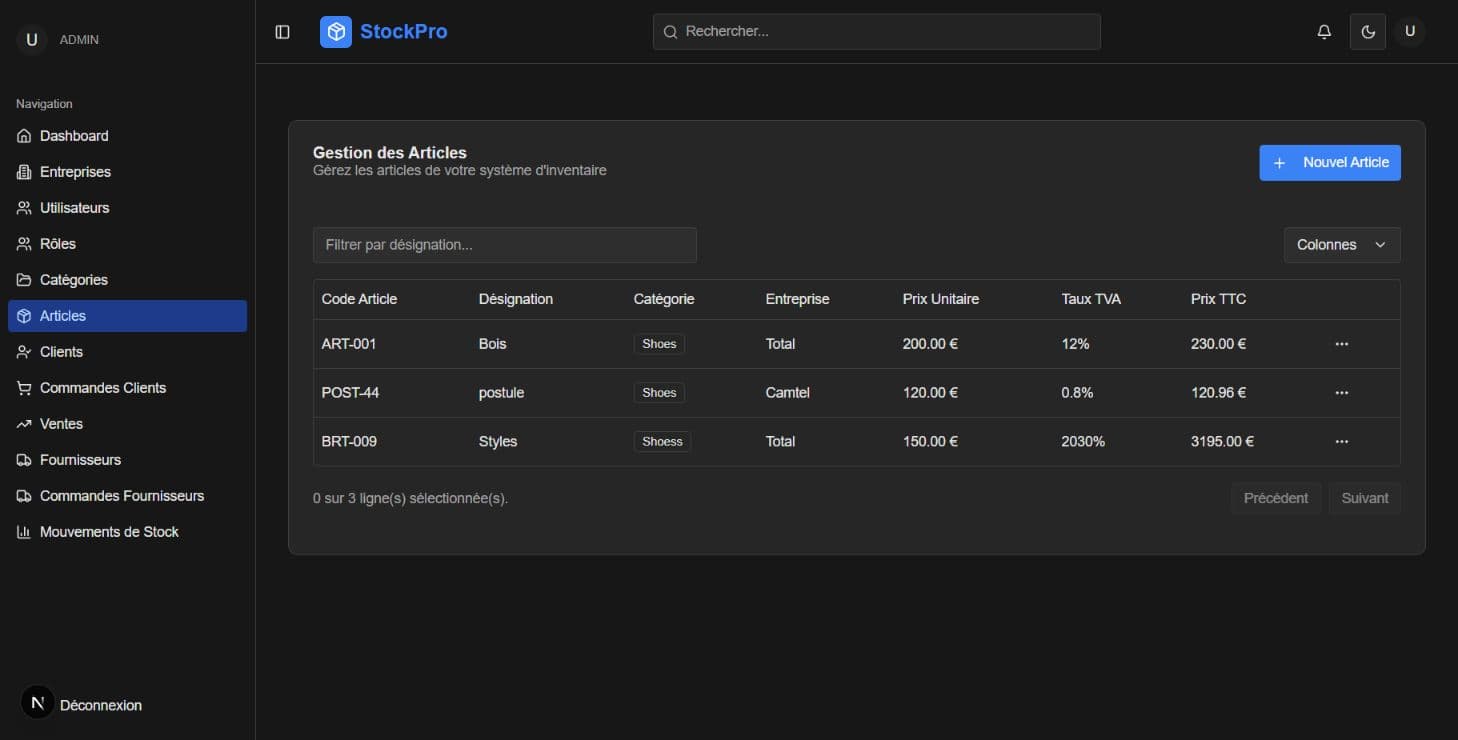
Task: Click Code Article column header
Action: [x=359, y=299]
